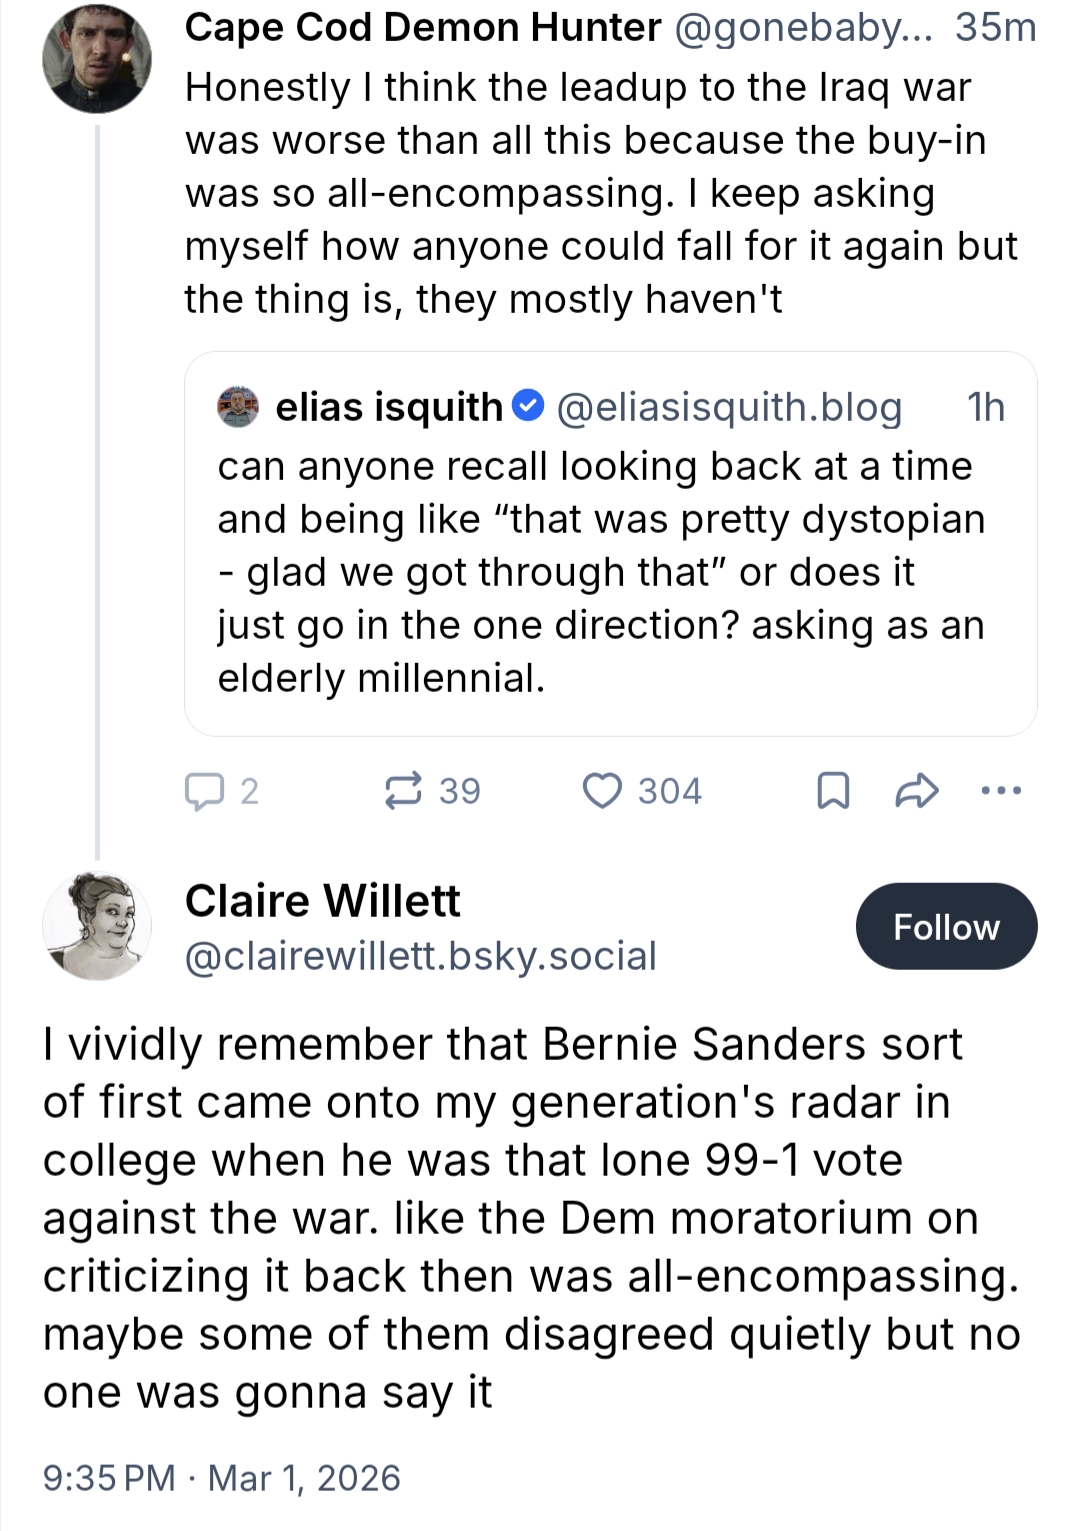Click the blue verified badge next to elias isquith
1080x1531 pixels.
tap(528, 406)
